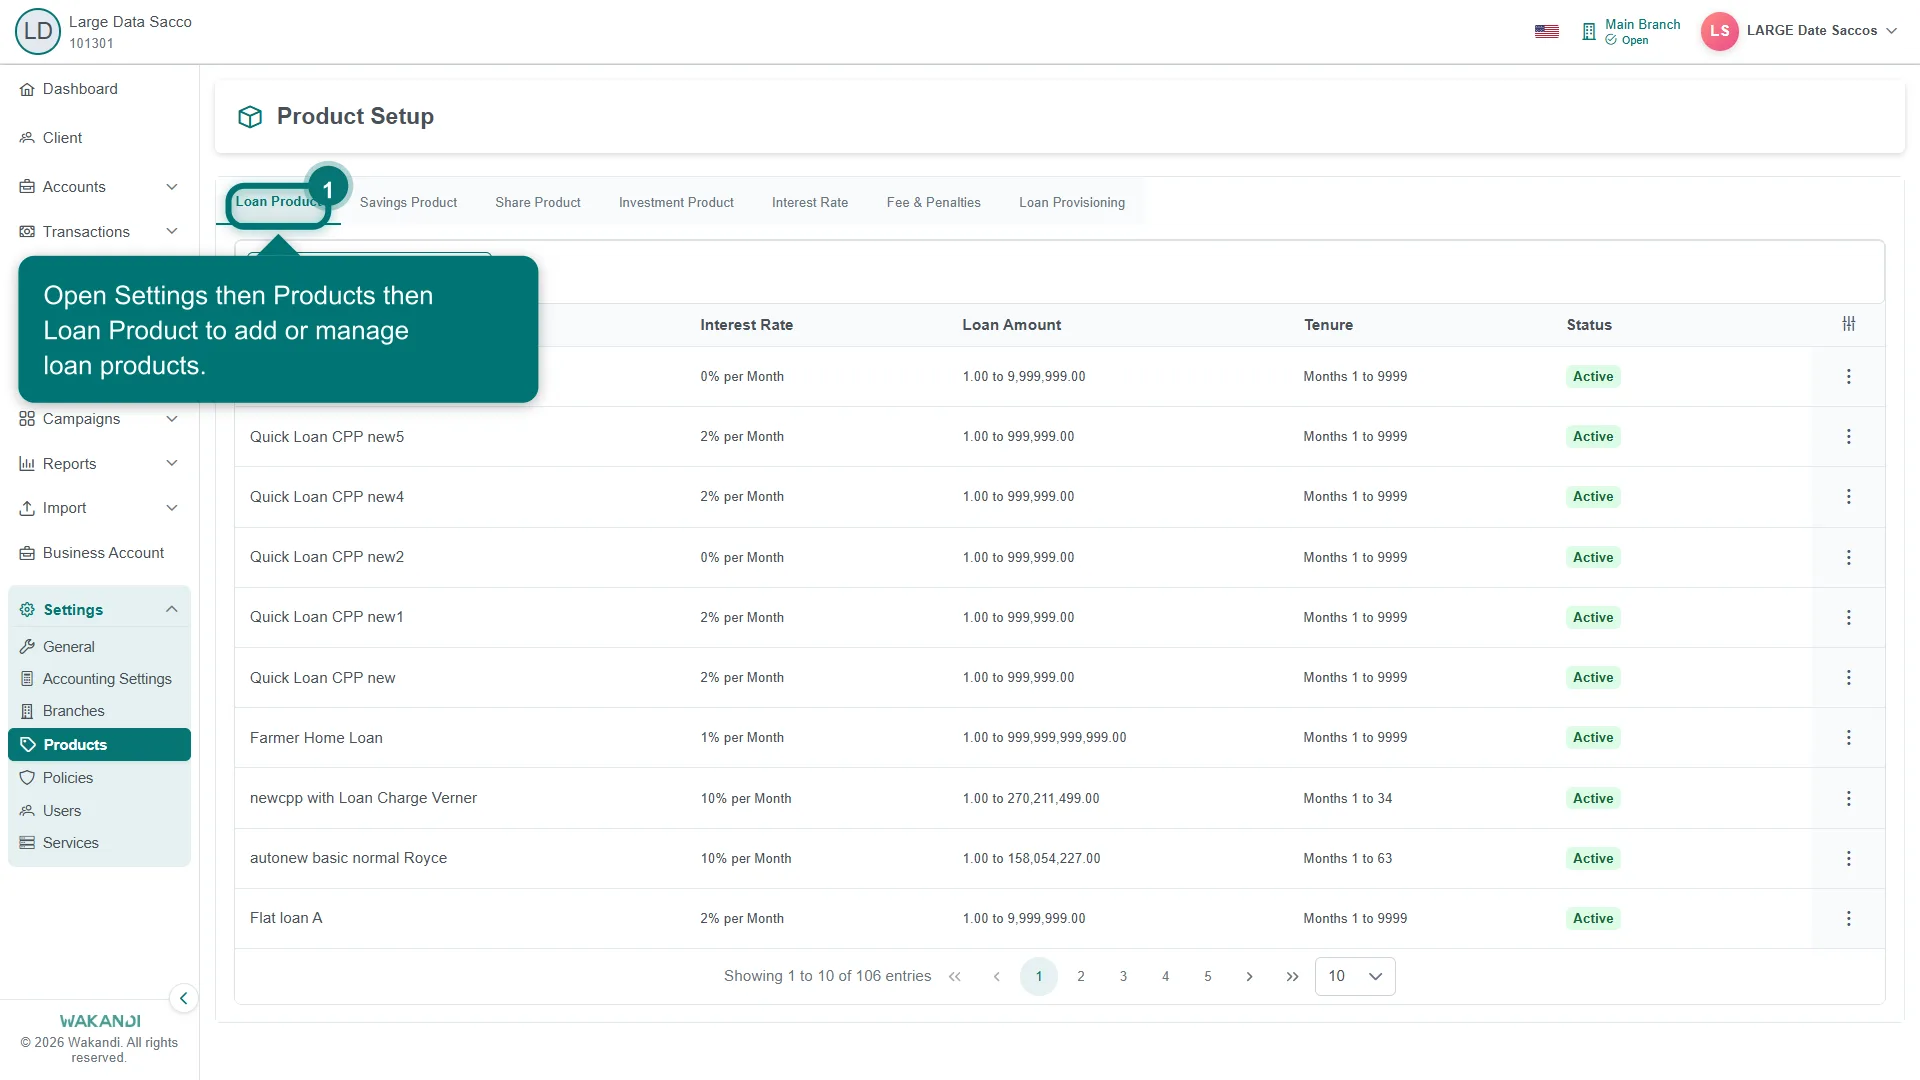Open actions menu for the first 0% loan row
This screenshot has width=1920, height=1080.
click(1849, 377)
